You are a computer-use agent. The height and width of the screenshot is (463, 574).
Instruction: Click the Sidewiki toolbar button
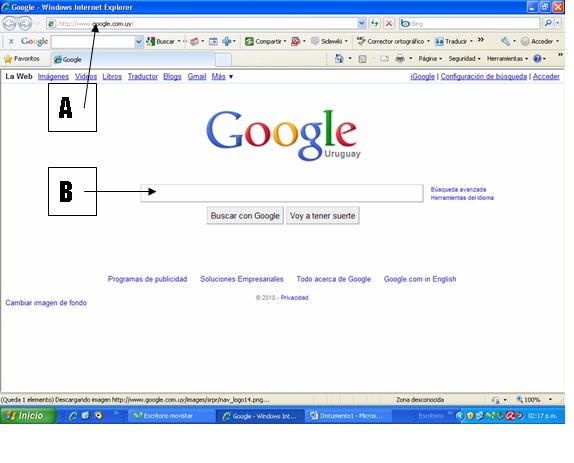pyautogui.click(x=329, y=41)
